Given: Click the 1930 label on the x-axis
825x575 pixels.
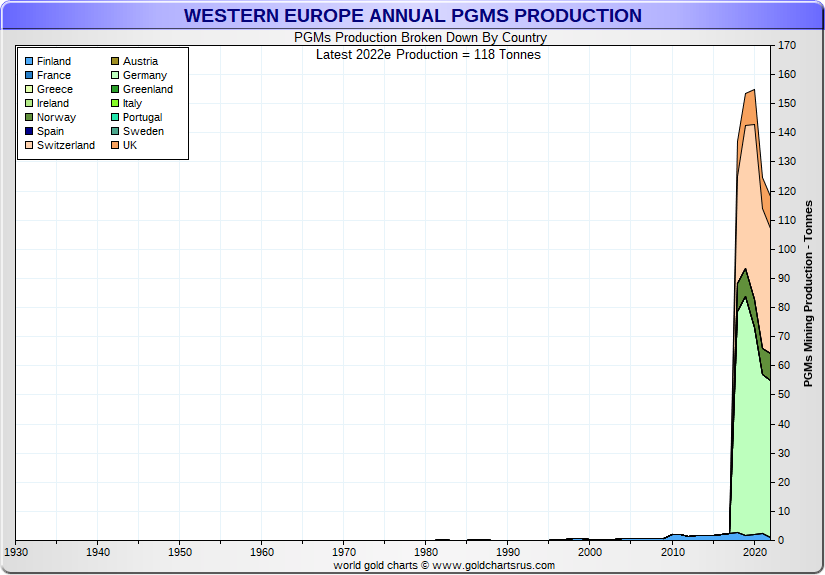Looking at the screenshot, I should coord(16,552).
